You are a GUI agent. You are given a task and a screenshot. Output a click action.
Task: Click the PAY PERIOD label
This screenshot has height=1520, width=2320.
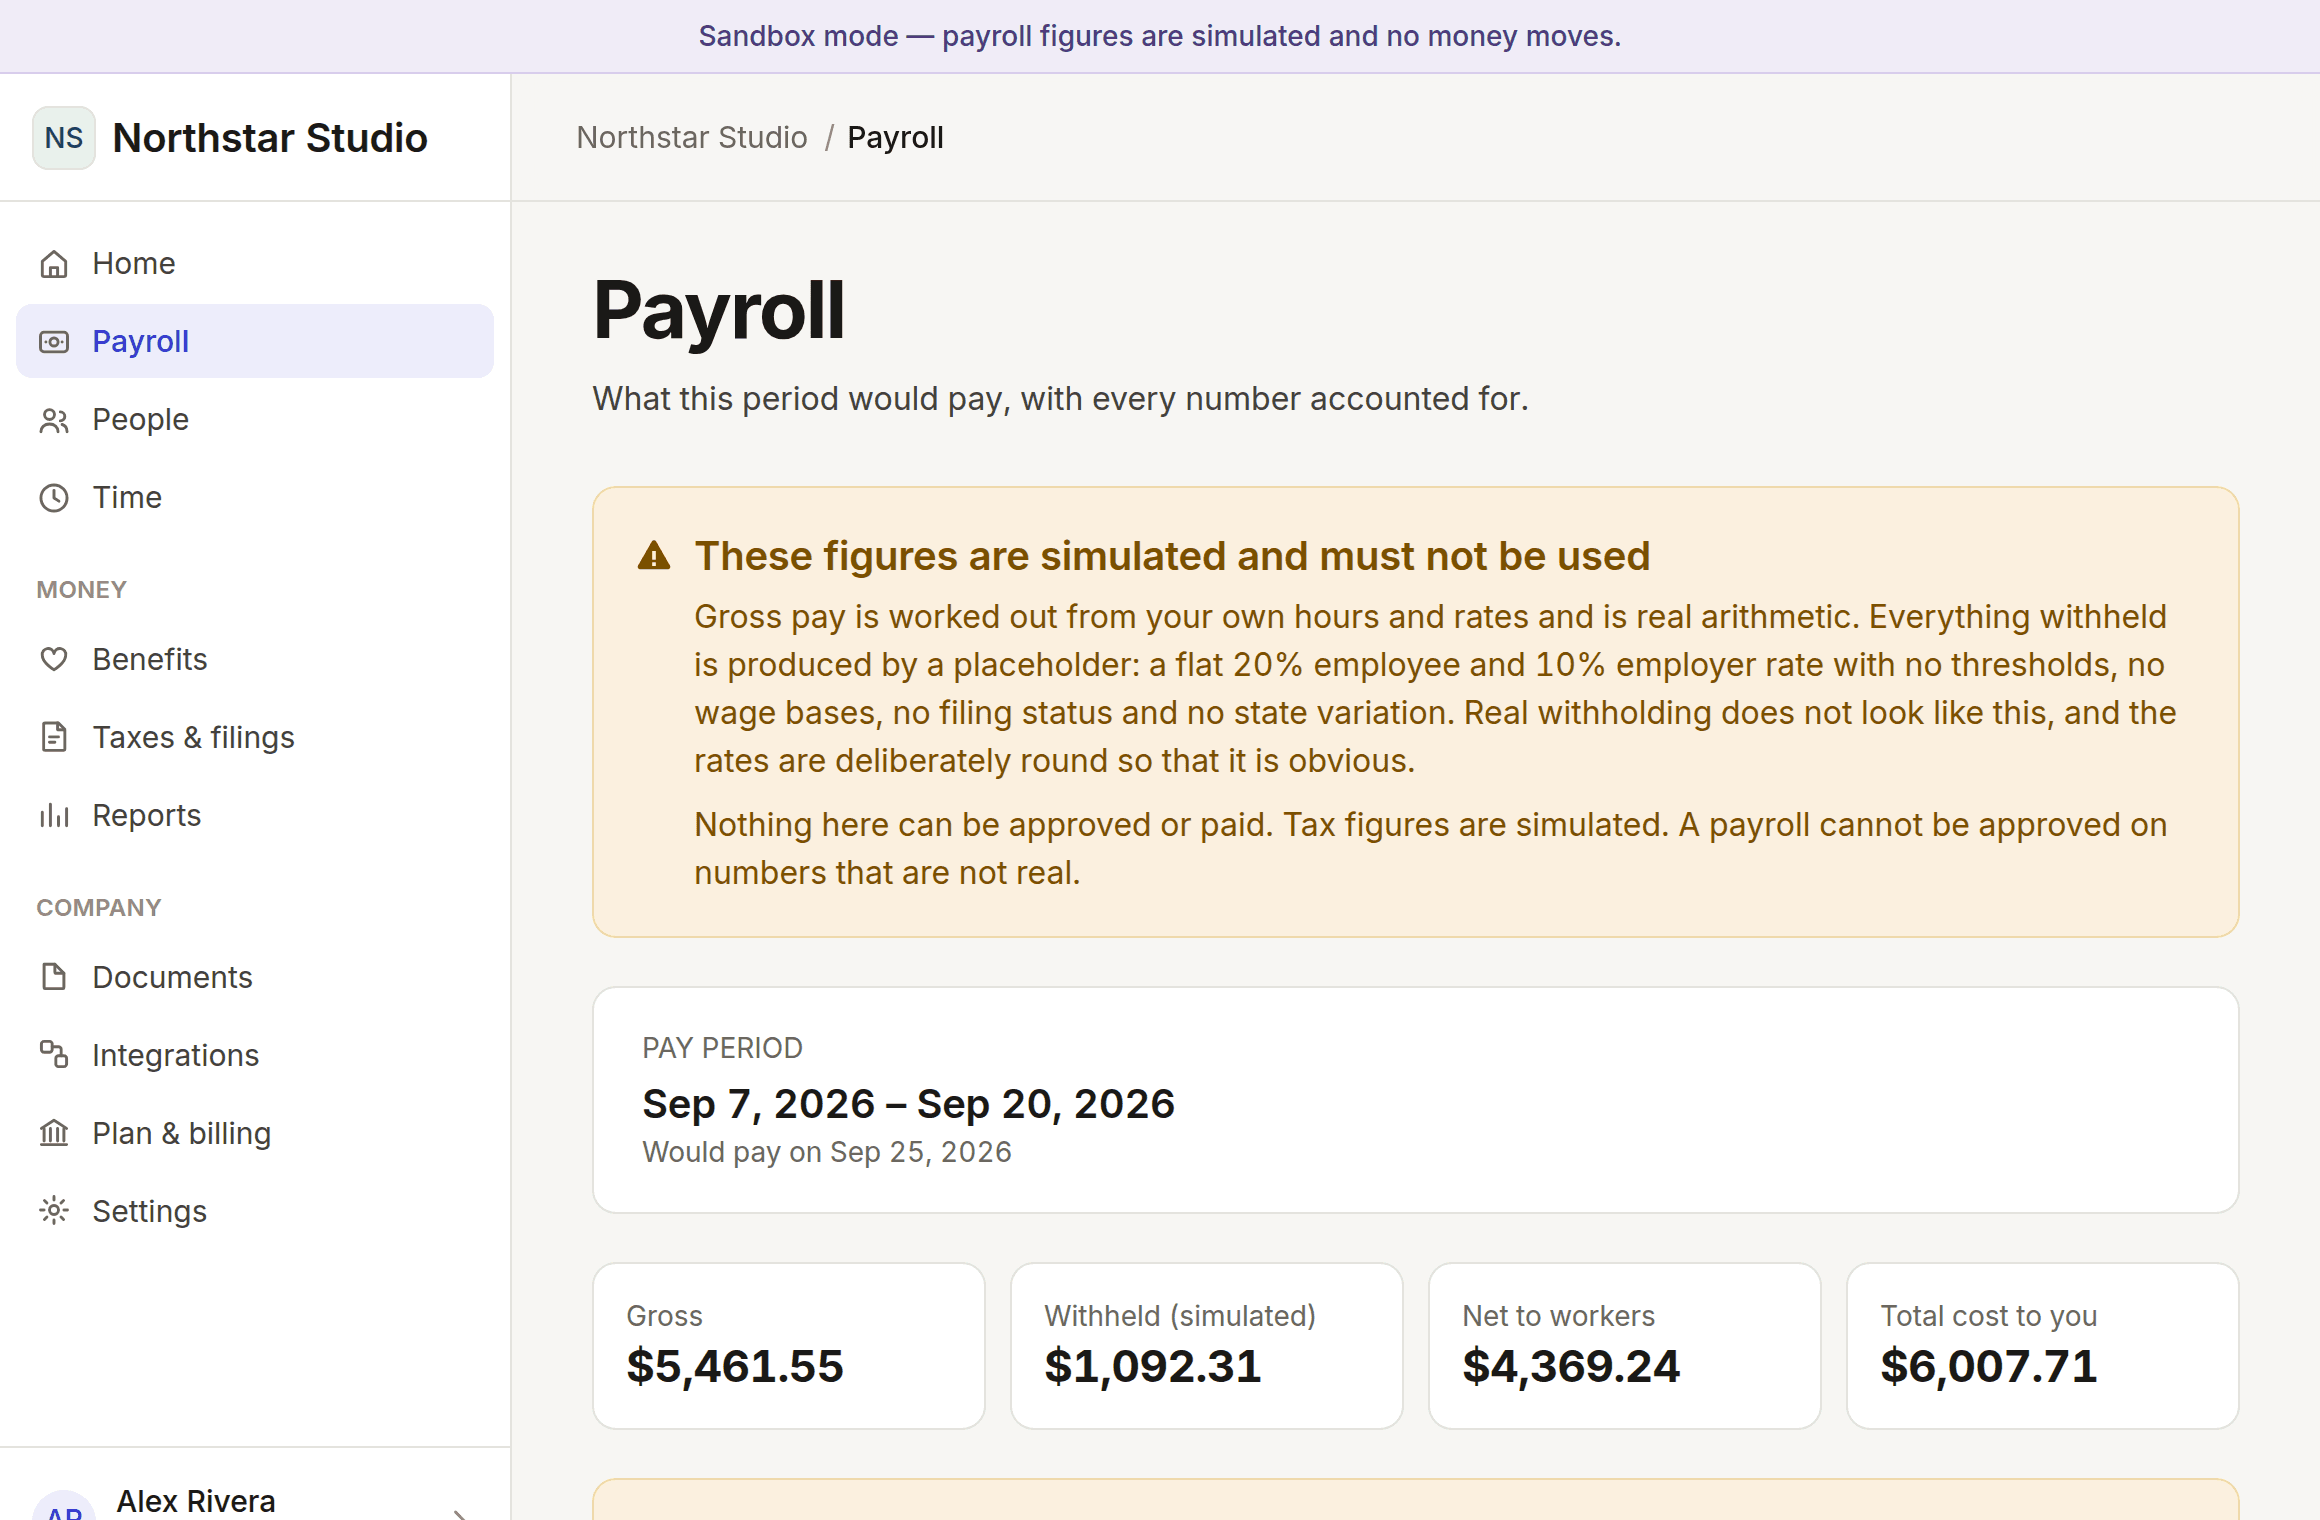(x=722, y=1048)
